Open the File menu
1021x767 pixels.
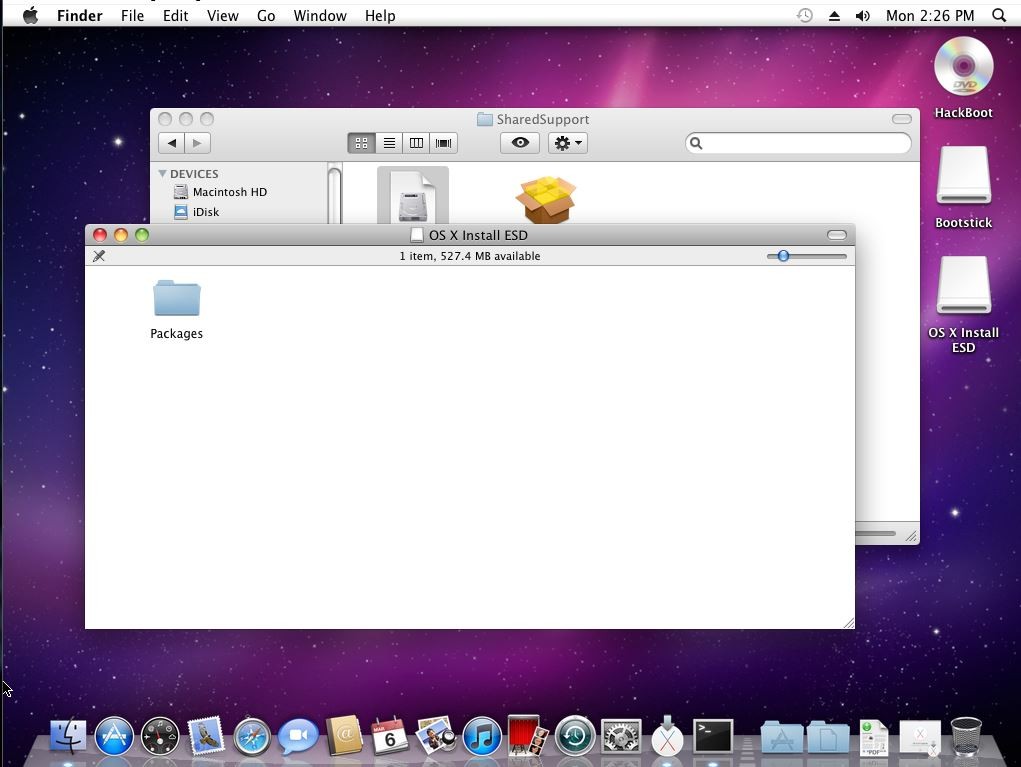tap(132, 16)
